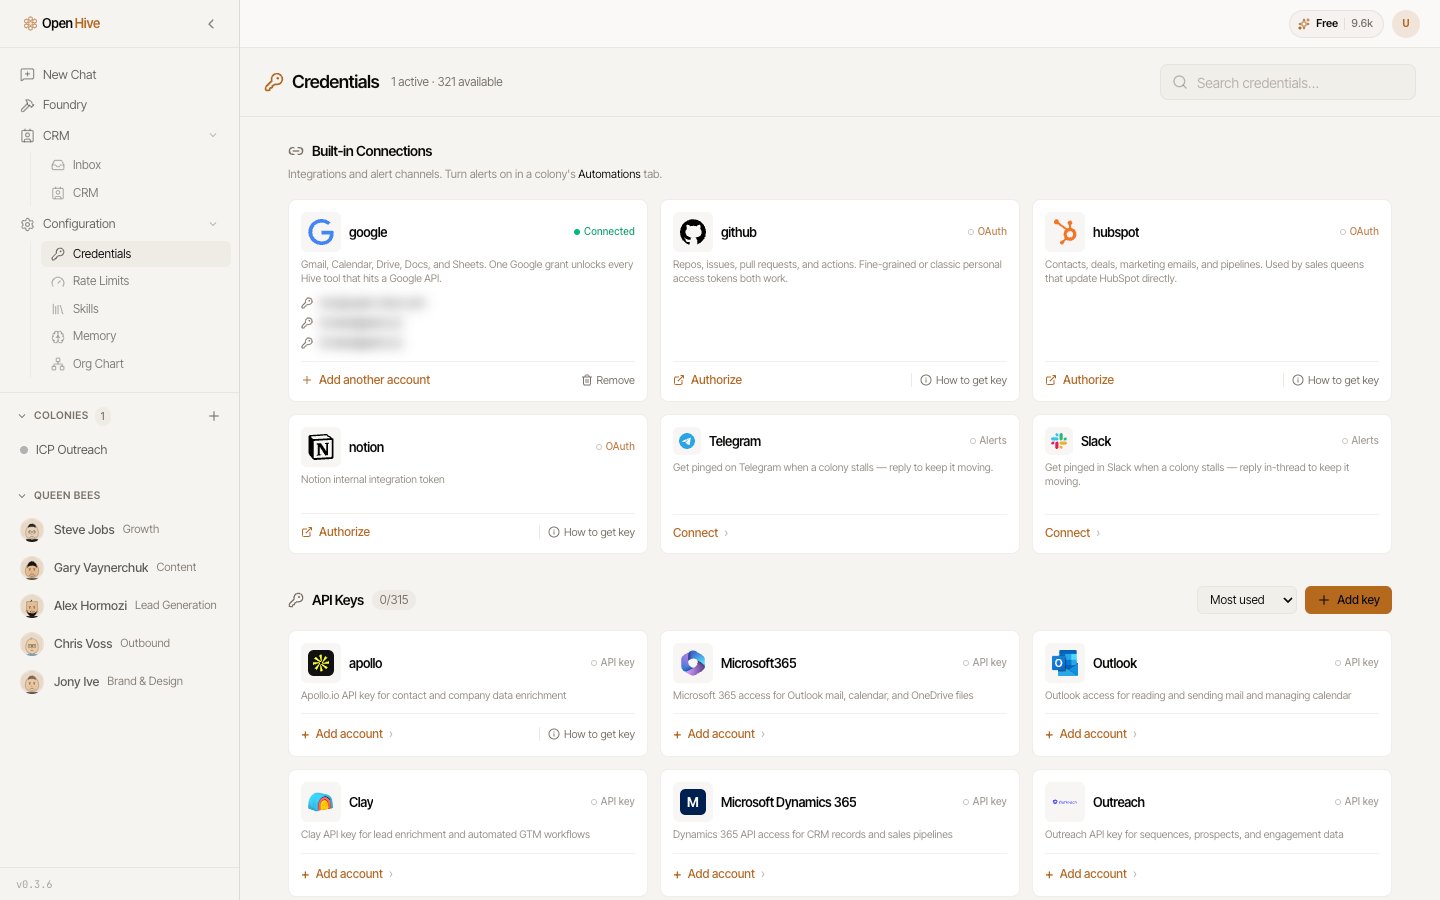Click the Outreach logo icon
This screenshot has width=1440, height=900.
1065,802
